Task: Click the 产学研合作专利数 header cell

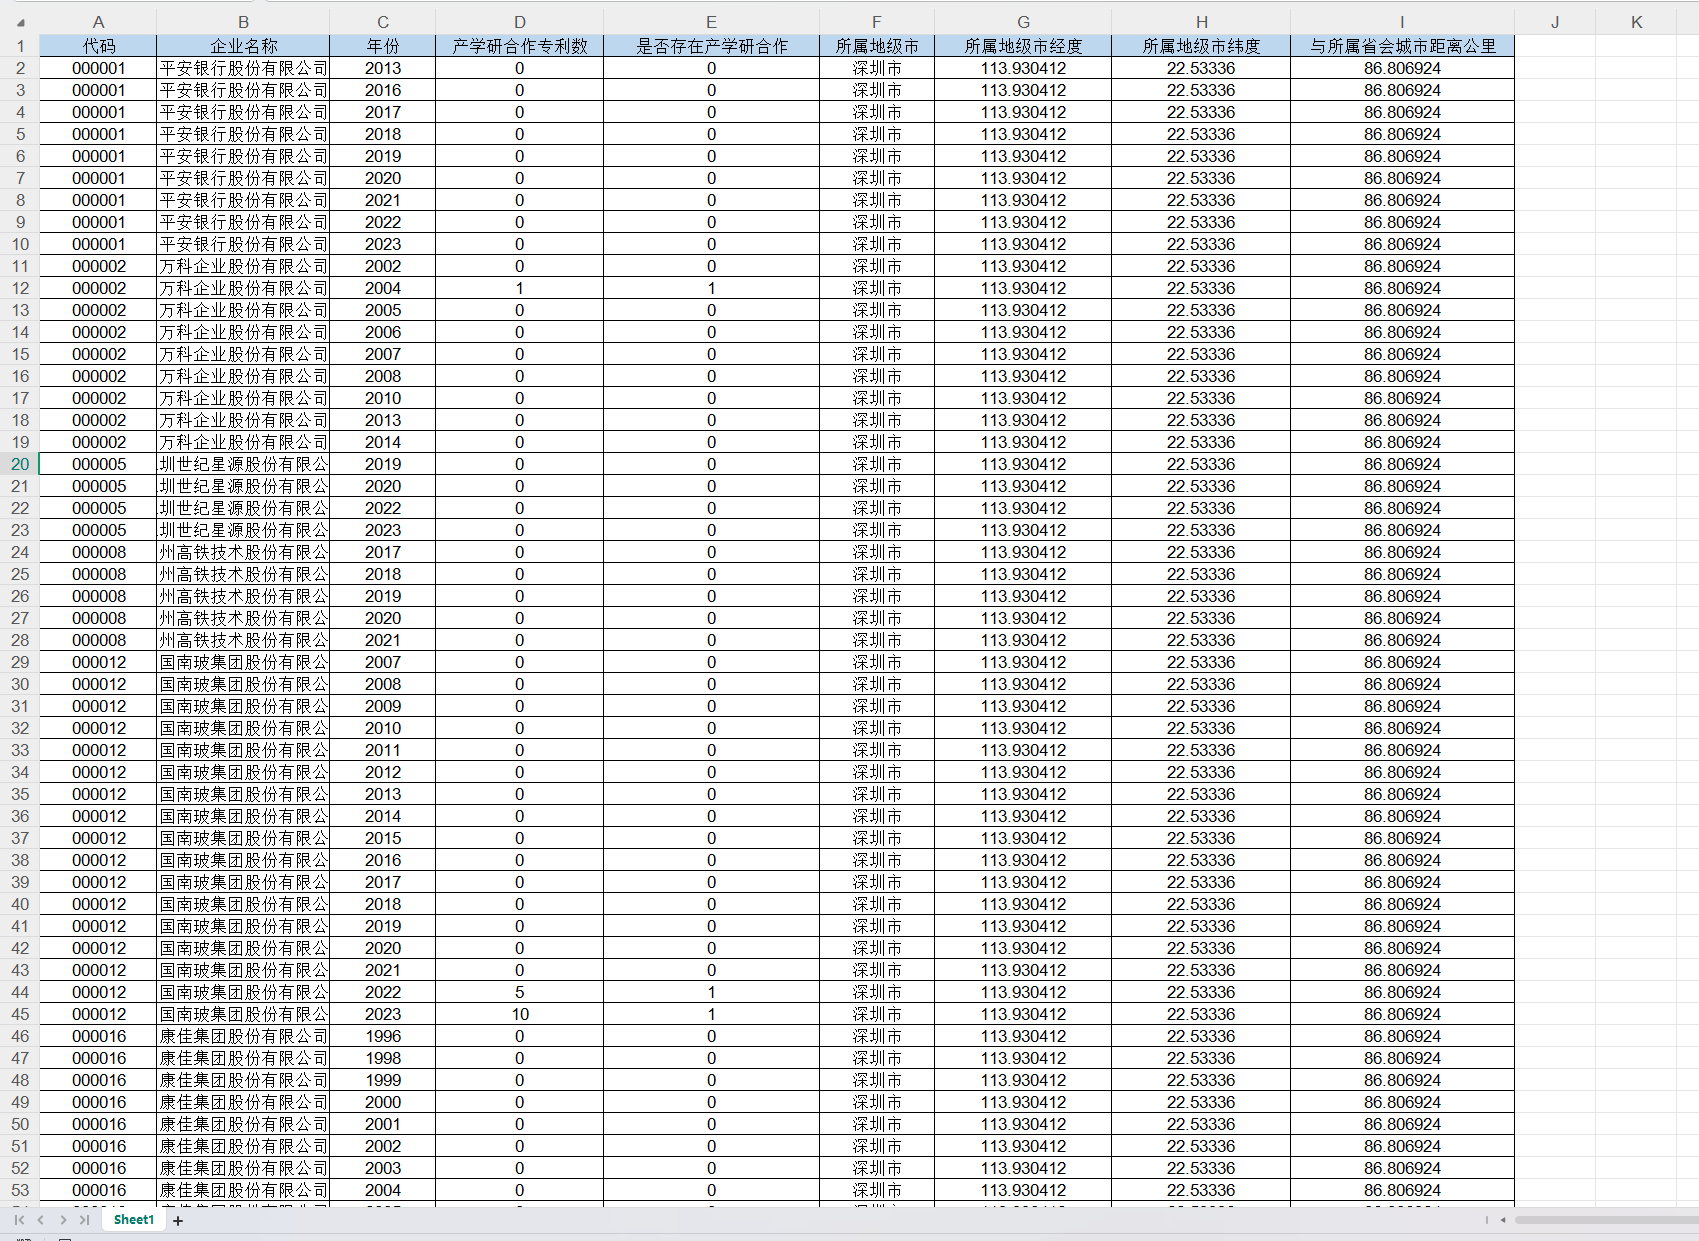Action: pyautogui.click(x=520, y=46)
